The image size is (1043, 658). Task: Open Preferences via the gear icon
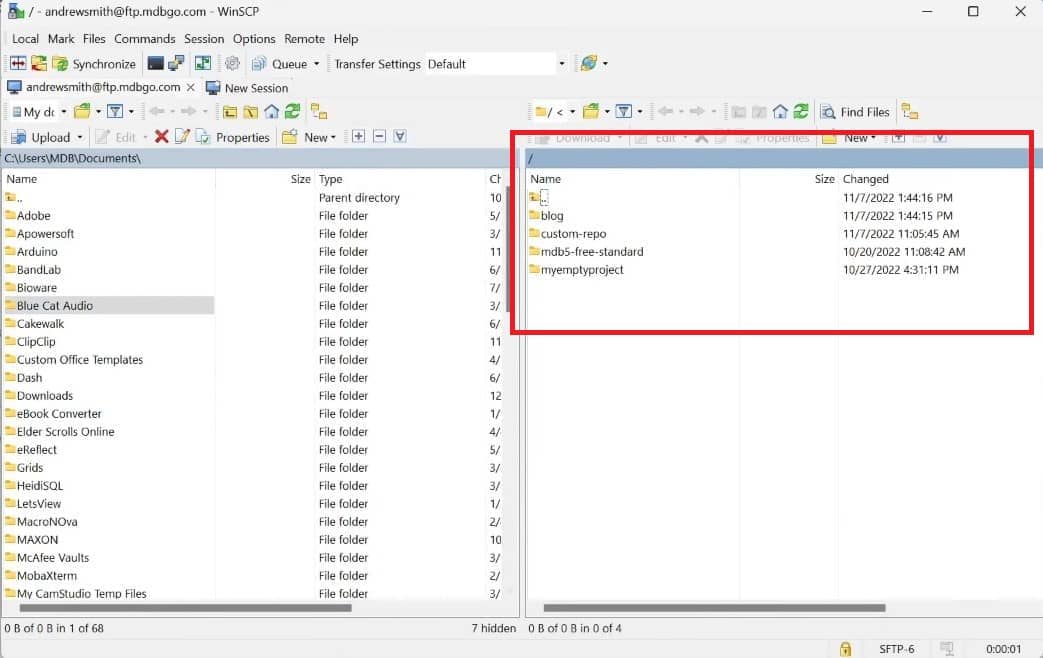point(232,64)
